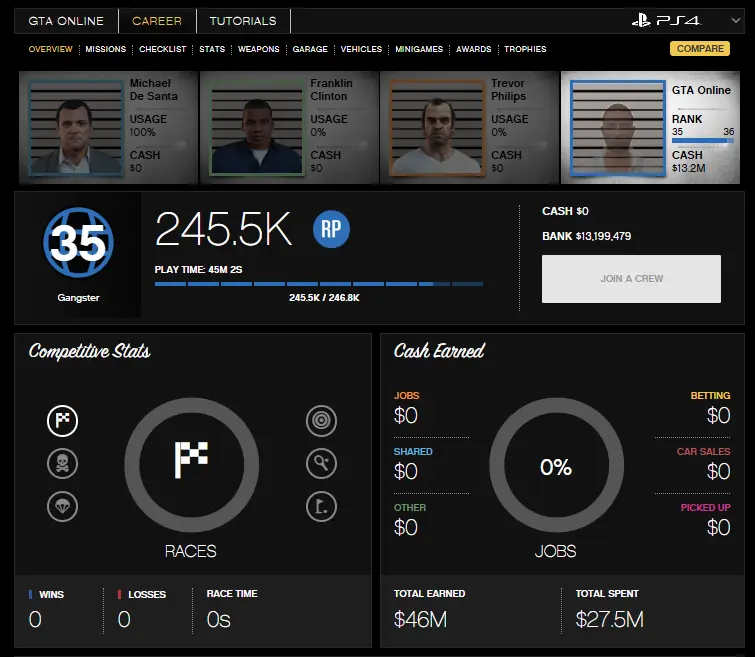The width and height of the screenshot is (755, 657).
Task: Switch to the GTA Online tab
Action: coord(66,21)
